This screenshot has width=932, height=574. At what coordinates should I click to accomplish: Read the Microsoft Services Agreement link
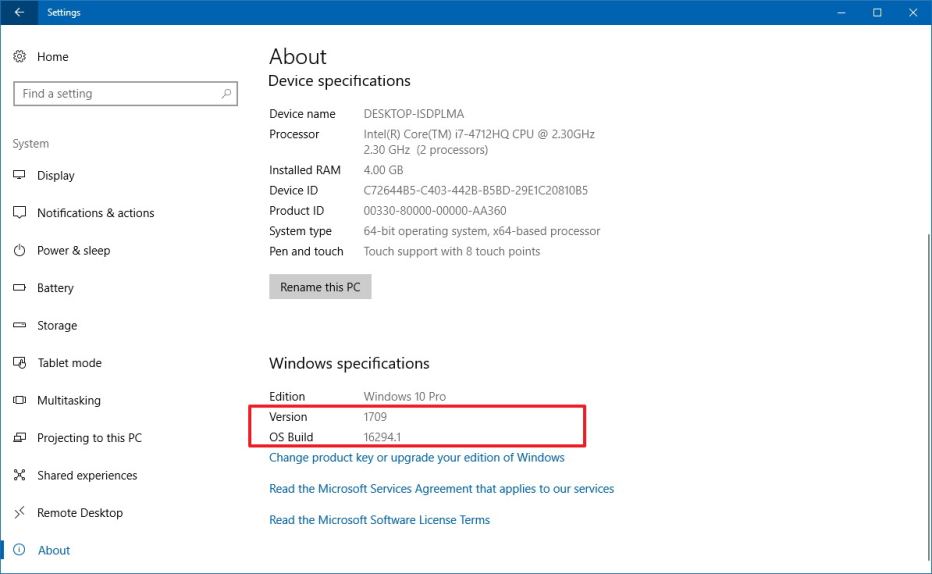[x=441, y=489]
